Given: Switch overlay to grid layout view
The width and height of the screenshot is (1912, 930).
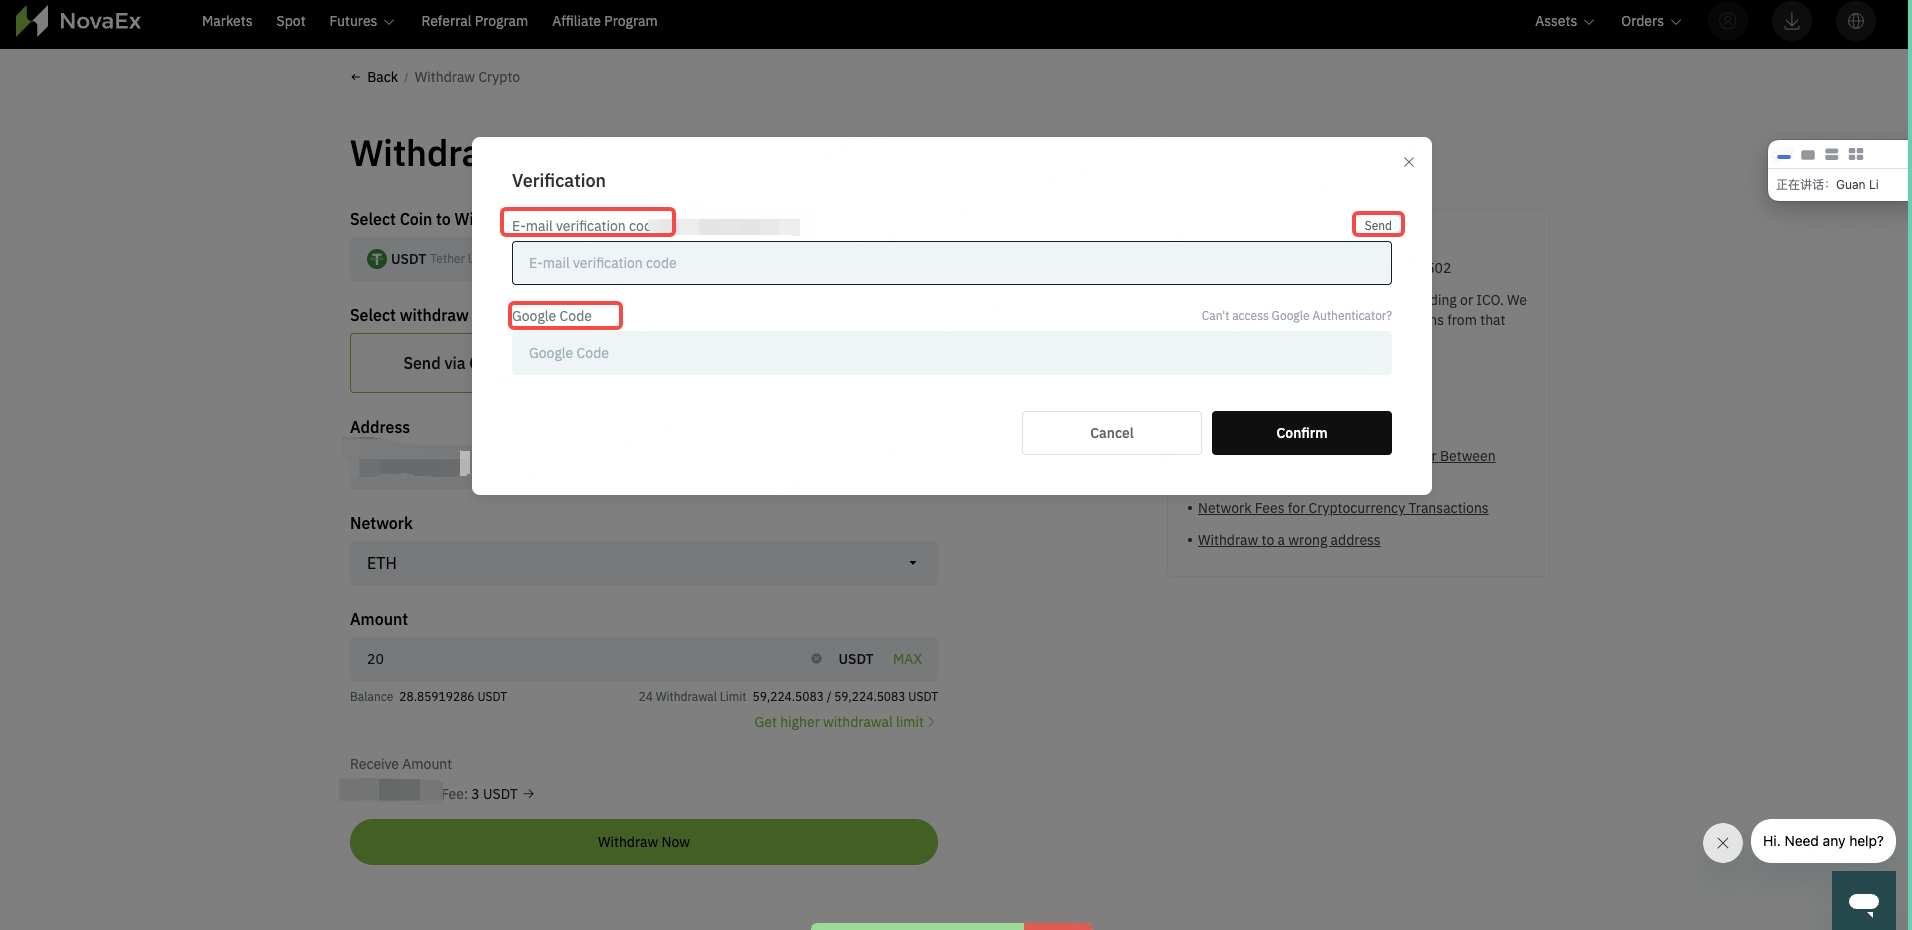Looking at the screenshot, I should tap(1857, 155).
